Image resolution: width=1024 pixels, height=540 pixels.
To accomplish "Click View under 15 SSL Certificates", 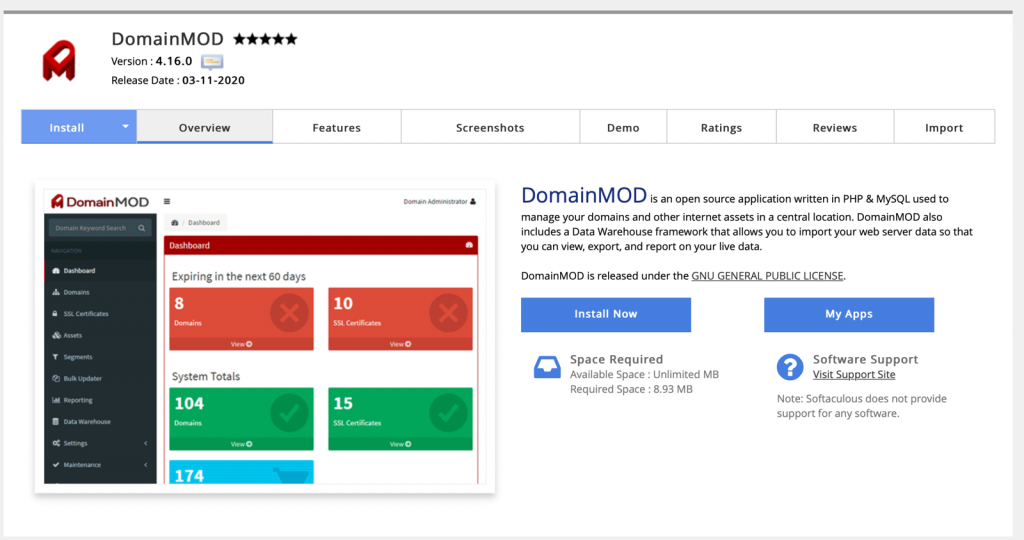I will tap(400, 444).
